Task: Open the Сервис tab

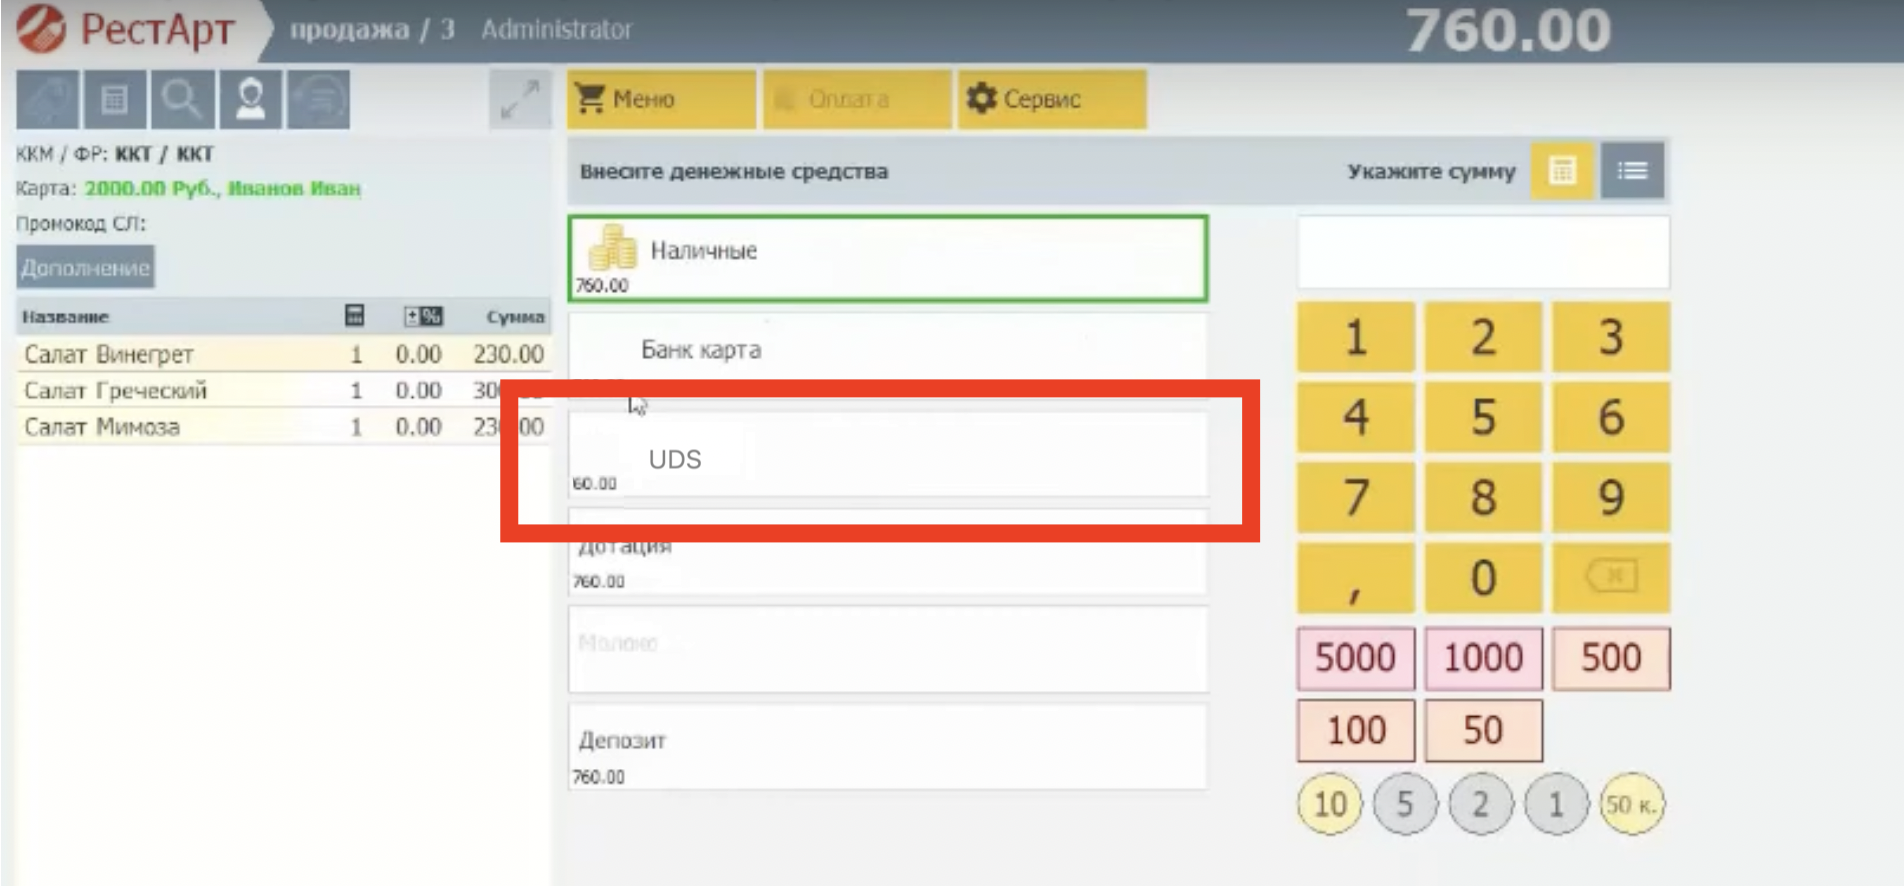Action: 1051,99
